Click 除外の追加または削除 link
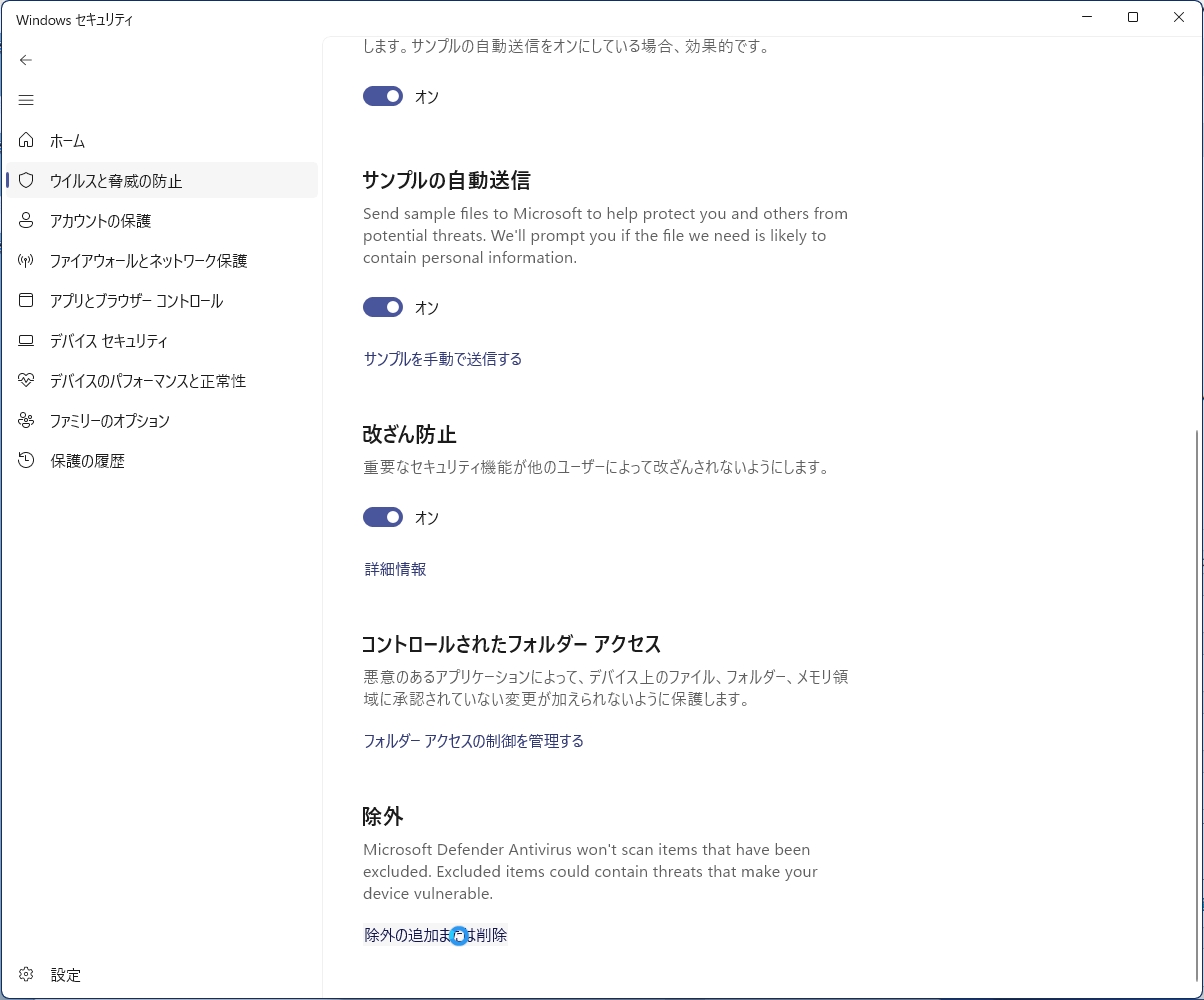The width and height of the screenshot is (1204, 1000). (x=436, y=935)
